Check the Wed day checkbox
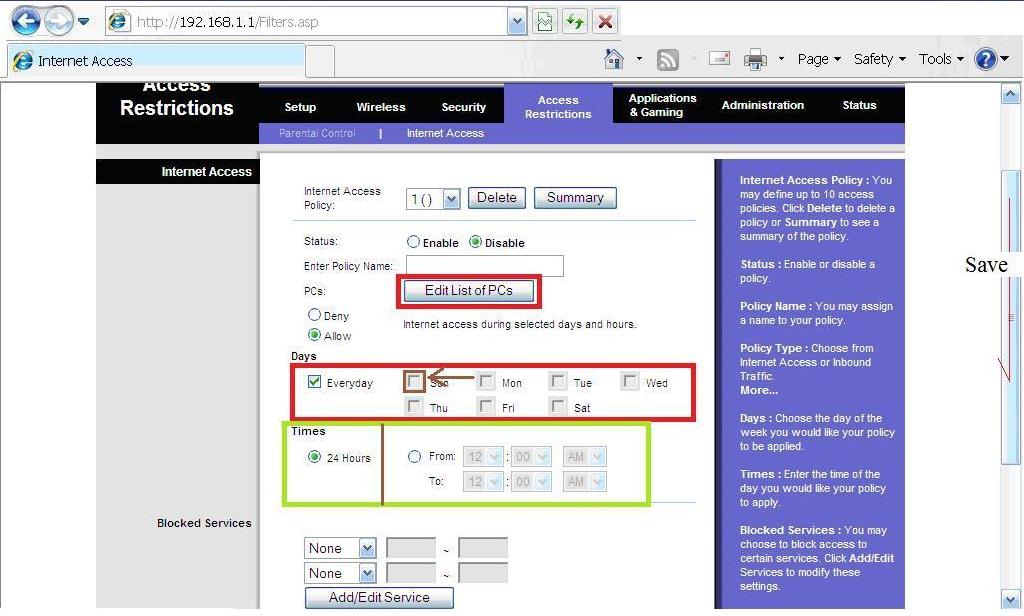Image resolution: width=1024 pixels, height=616 pixels. click(630, 381)
